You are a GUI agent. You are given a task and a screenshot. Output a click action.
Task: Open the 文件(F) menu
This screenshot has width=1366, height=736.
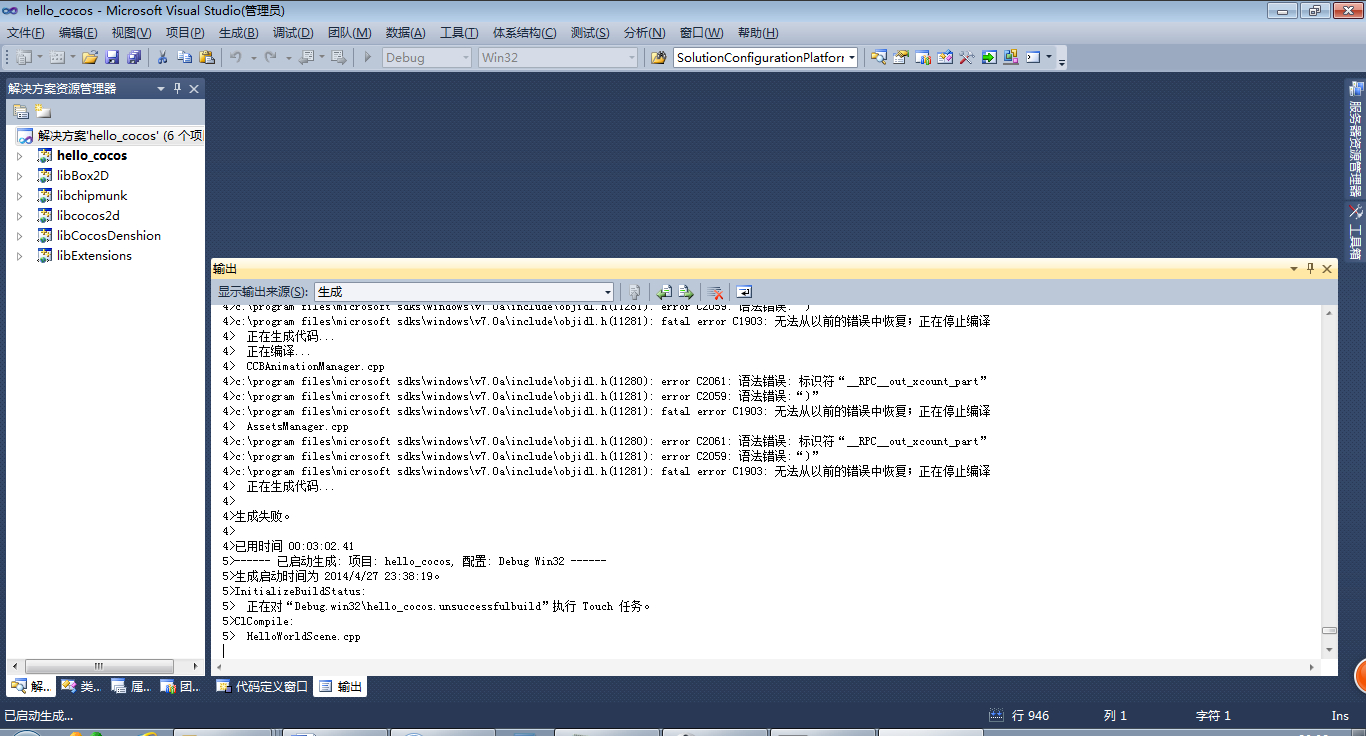tap(26, 33)
